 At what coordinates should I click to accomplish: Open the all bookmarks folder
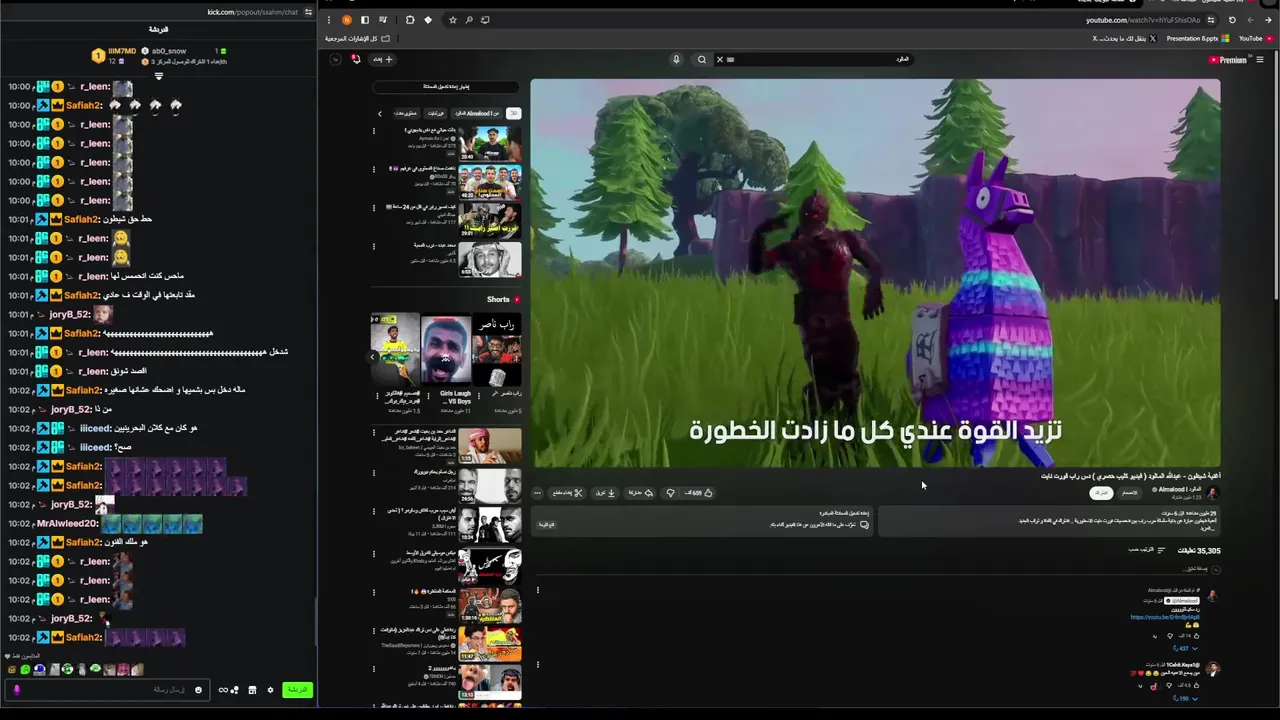point(357,39)
